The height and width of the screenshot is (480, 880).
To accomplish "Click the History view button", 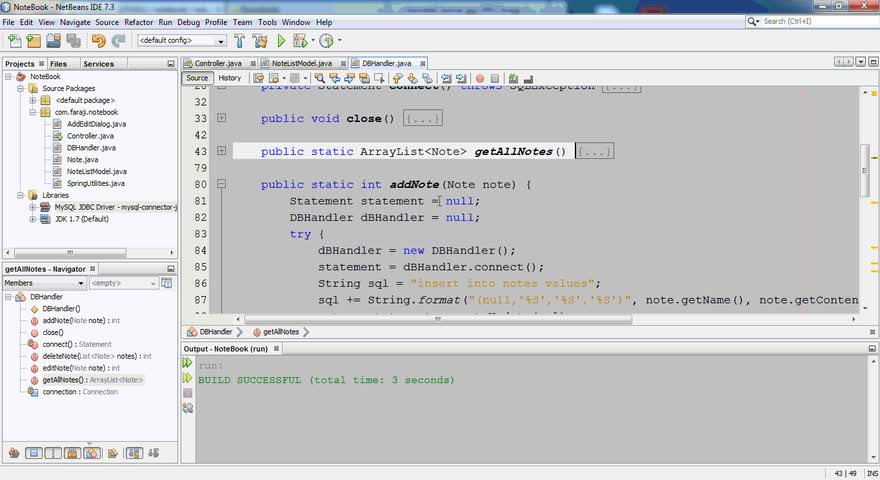I will 230,78.
